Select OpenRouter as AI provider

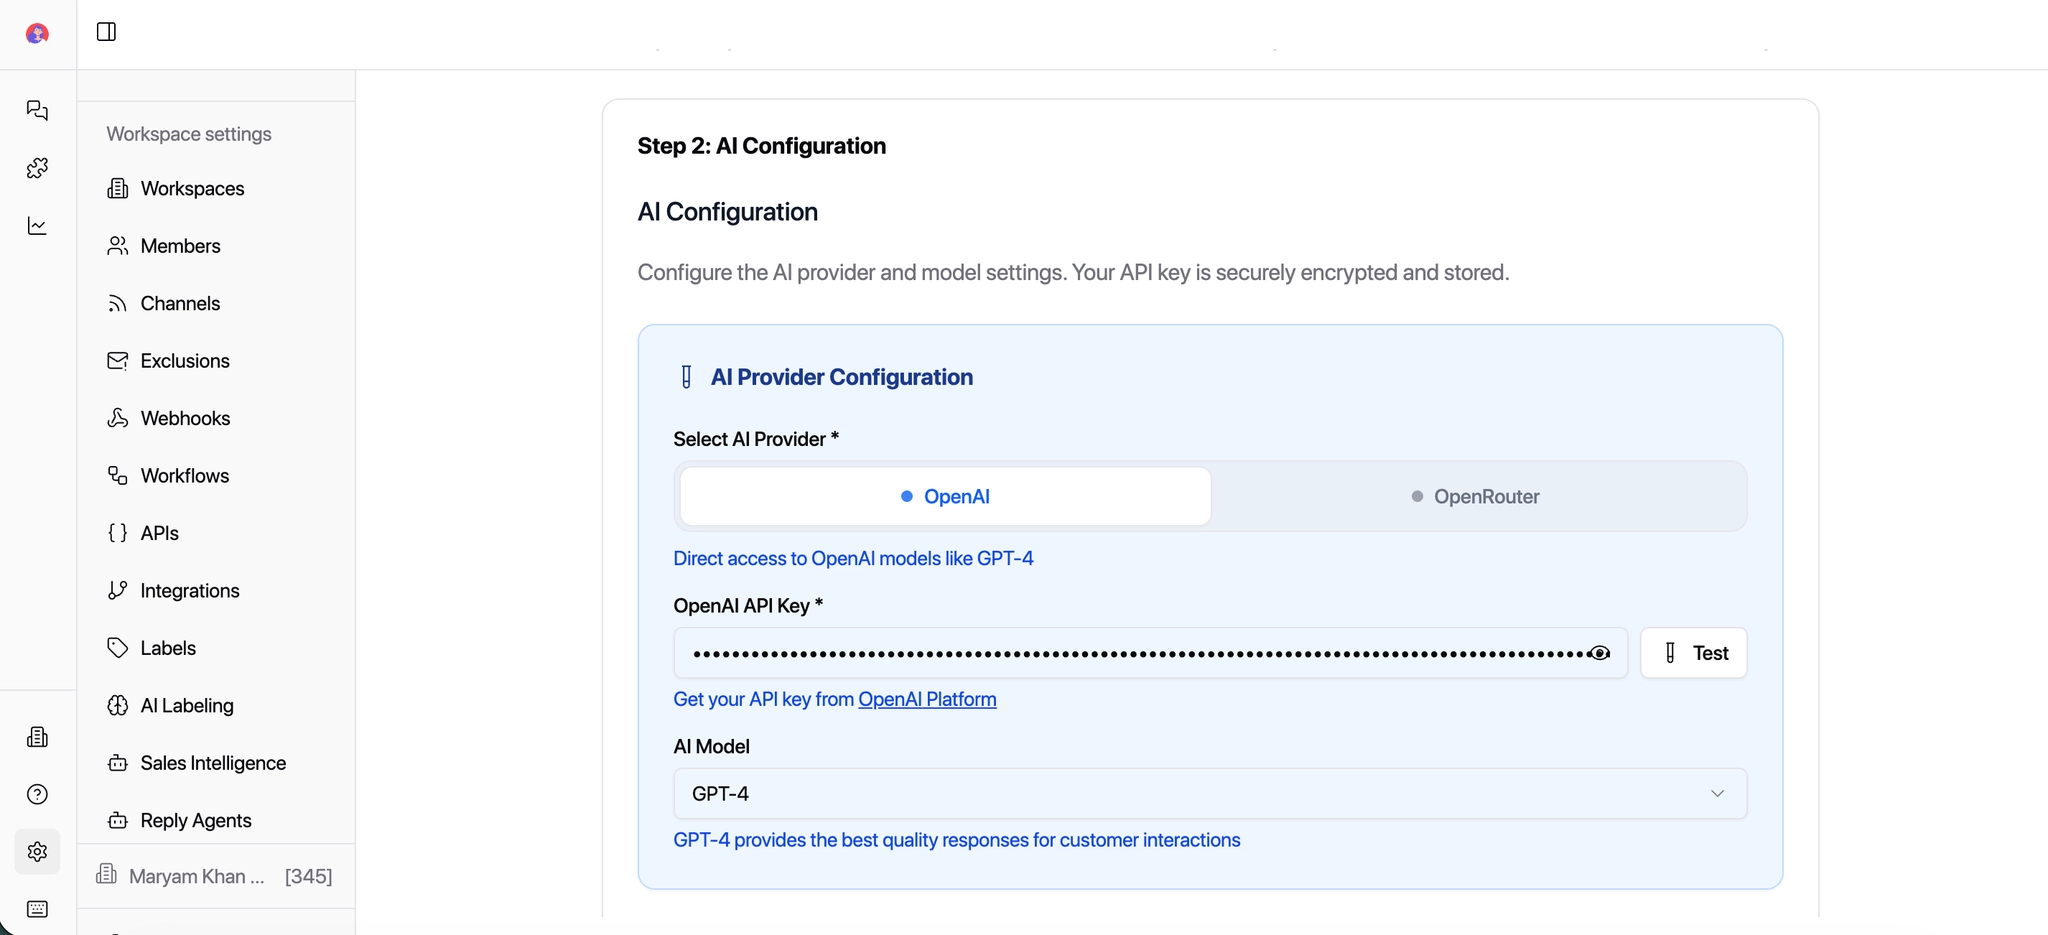(1475, 496)
